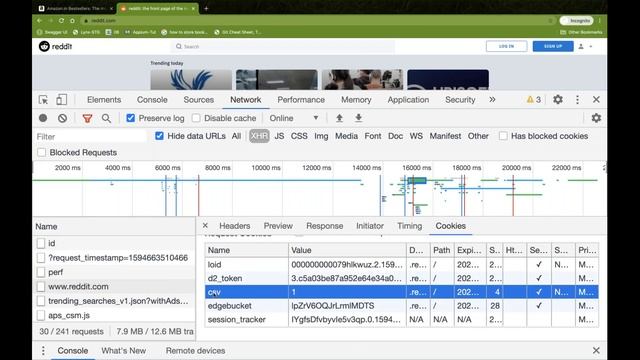The image size is (640, 360).
Task: Show request Preview tab
Action: point(278,226)
